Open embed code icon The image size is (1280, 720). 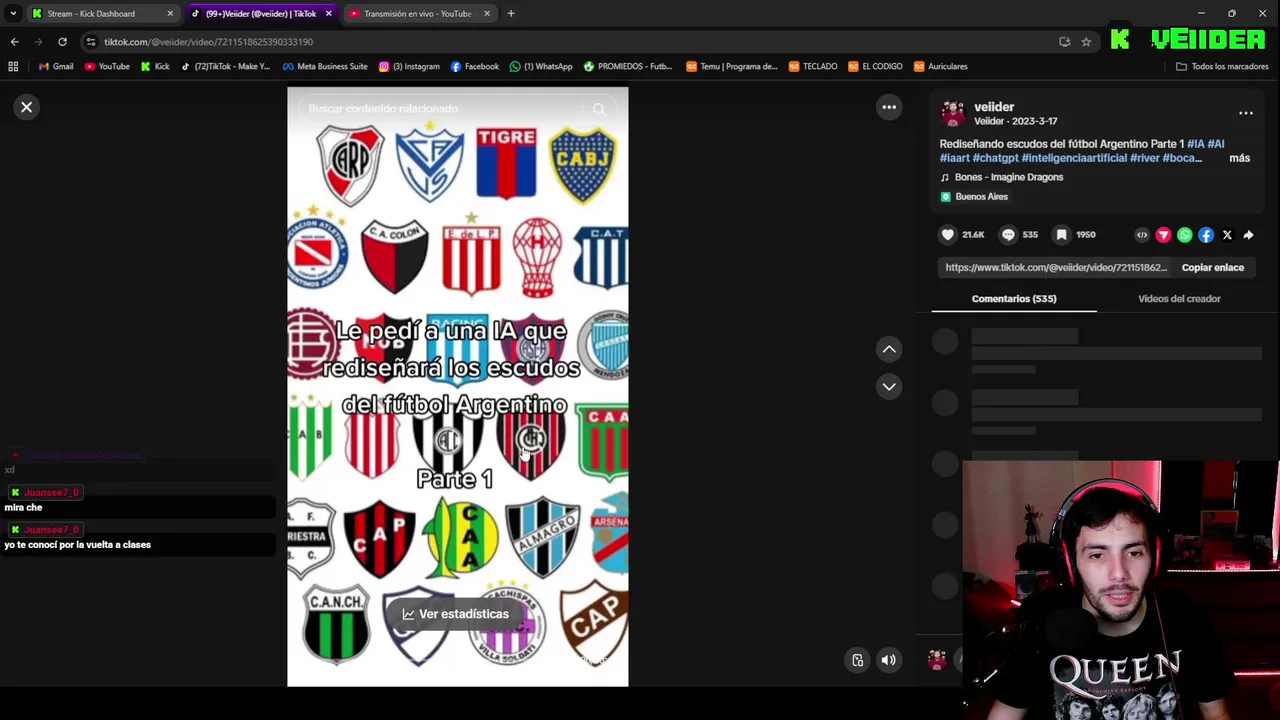point(1142,235)
